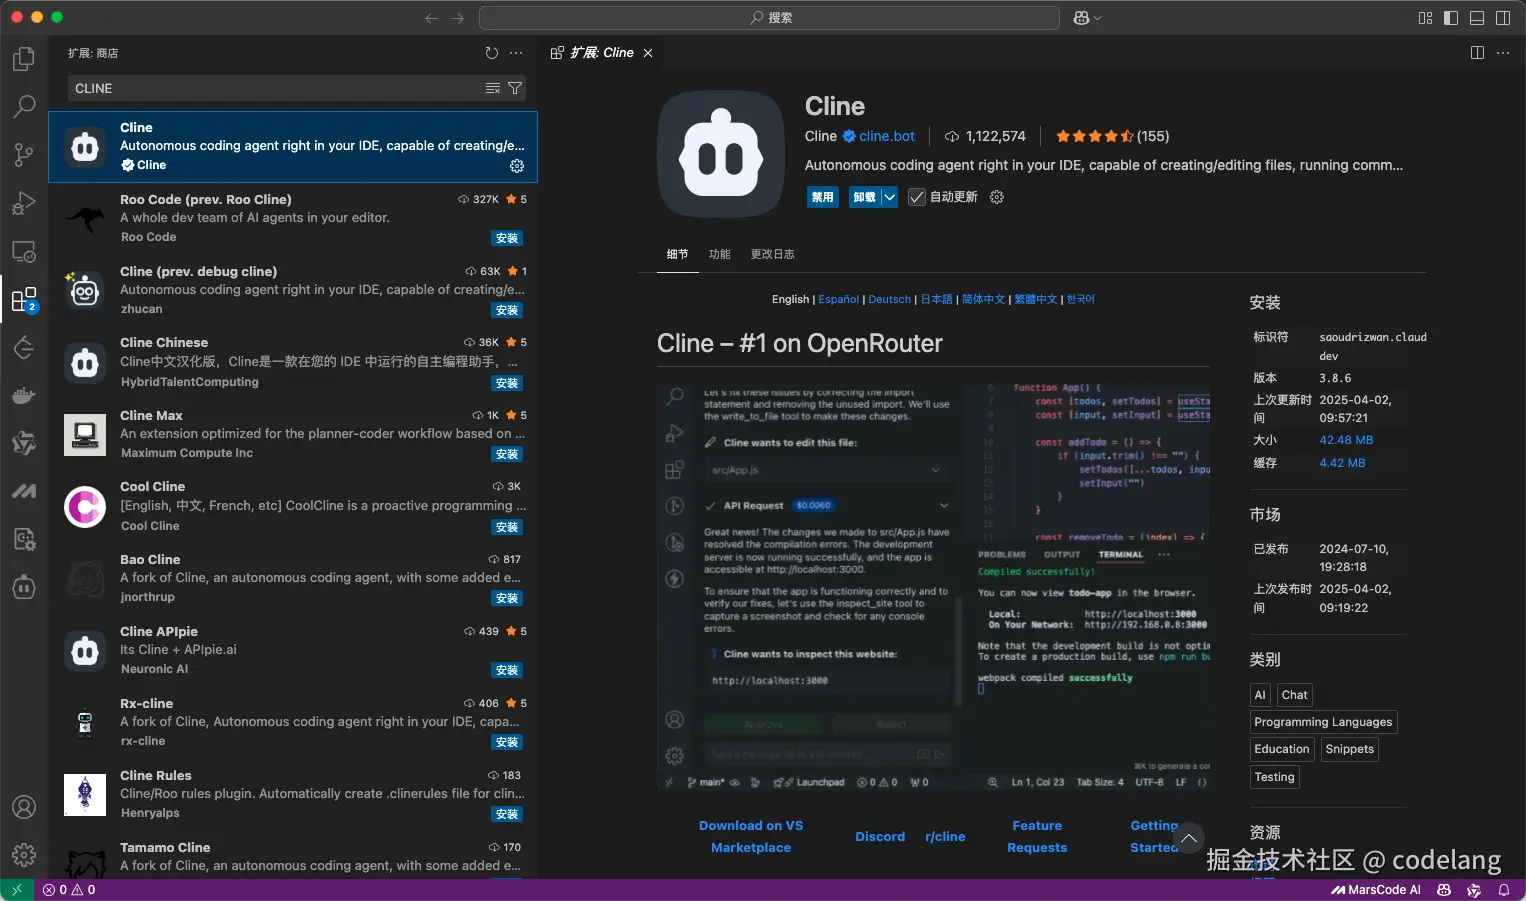Viewport: 1526px width, 901px height.
Task: Toggle the auto-update checkbox
Action: [916, 197]
